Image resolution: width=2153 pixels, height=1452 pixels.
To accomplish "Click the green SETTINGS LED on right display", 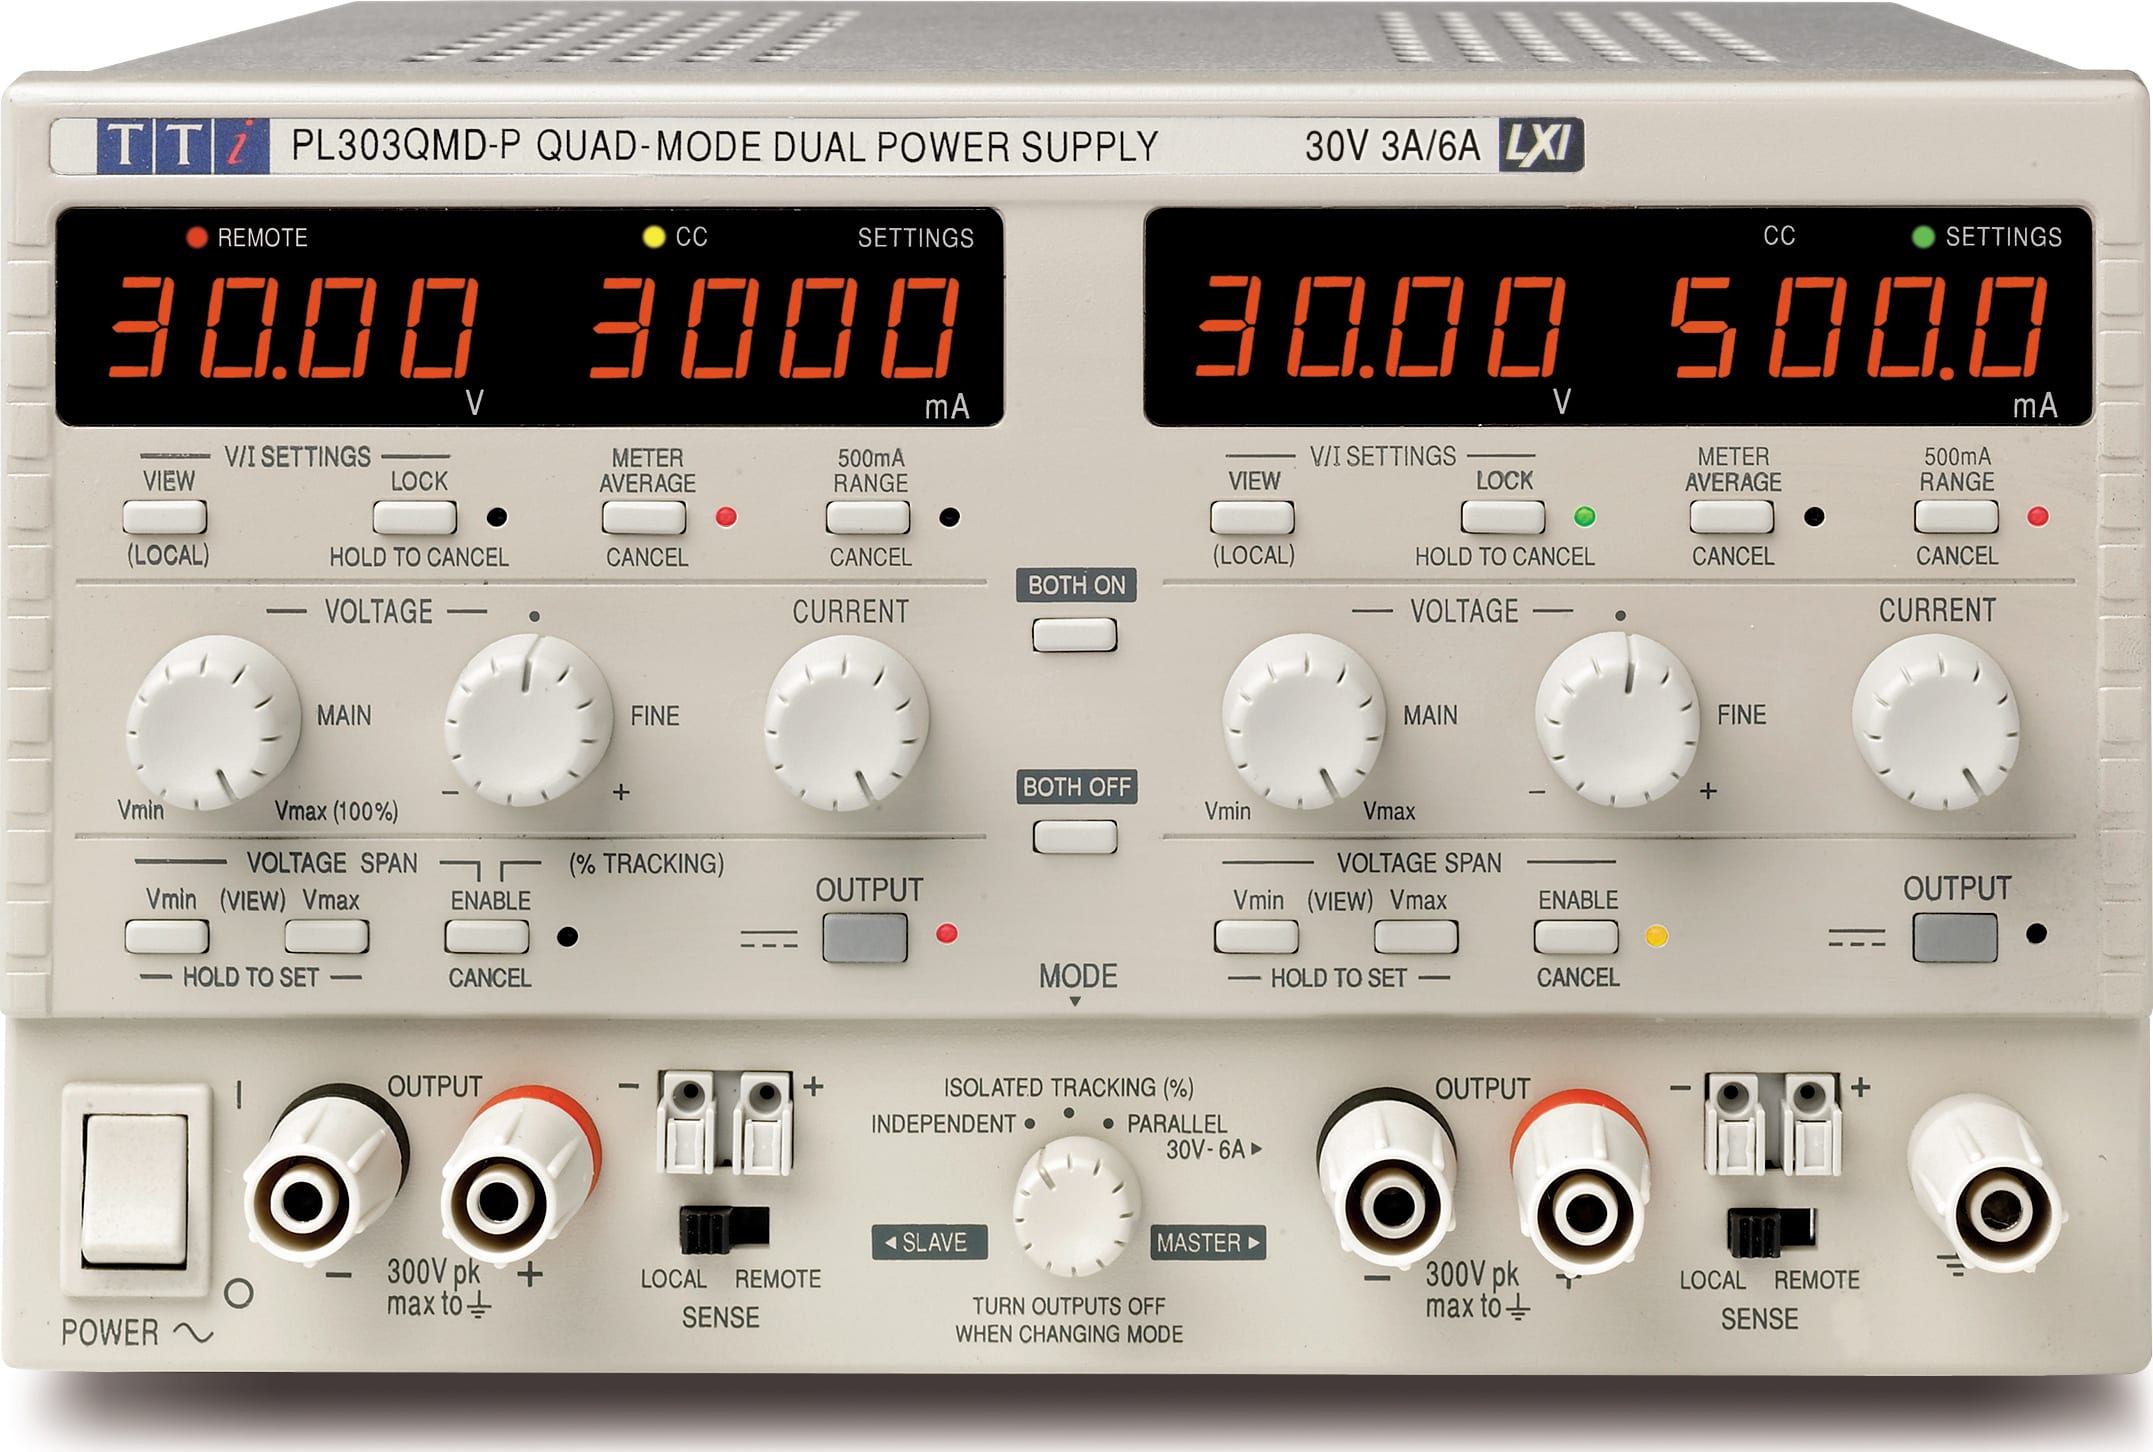I will click(1922, 237).
